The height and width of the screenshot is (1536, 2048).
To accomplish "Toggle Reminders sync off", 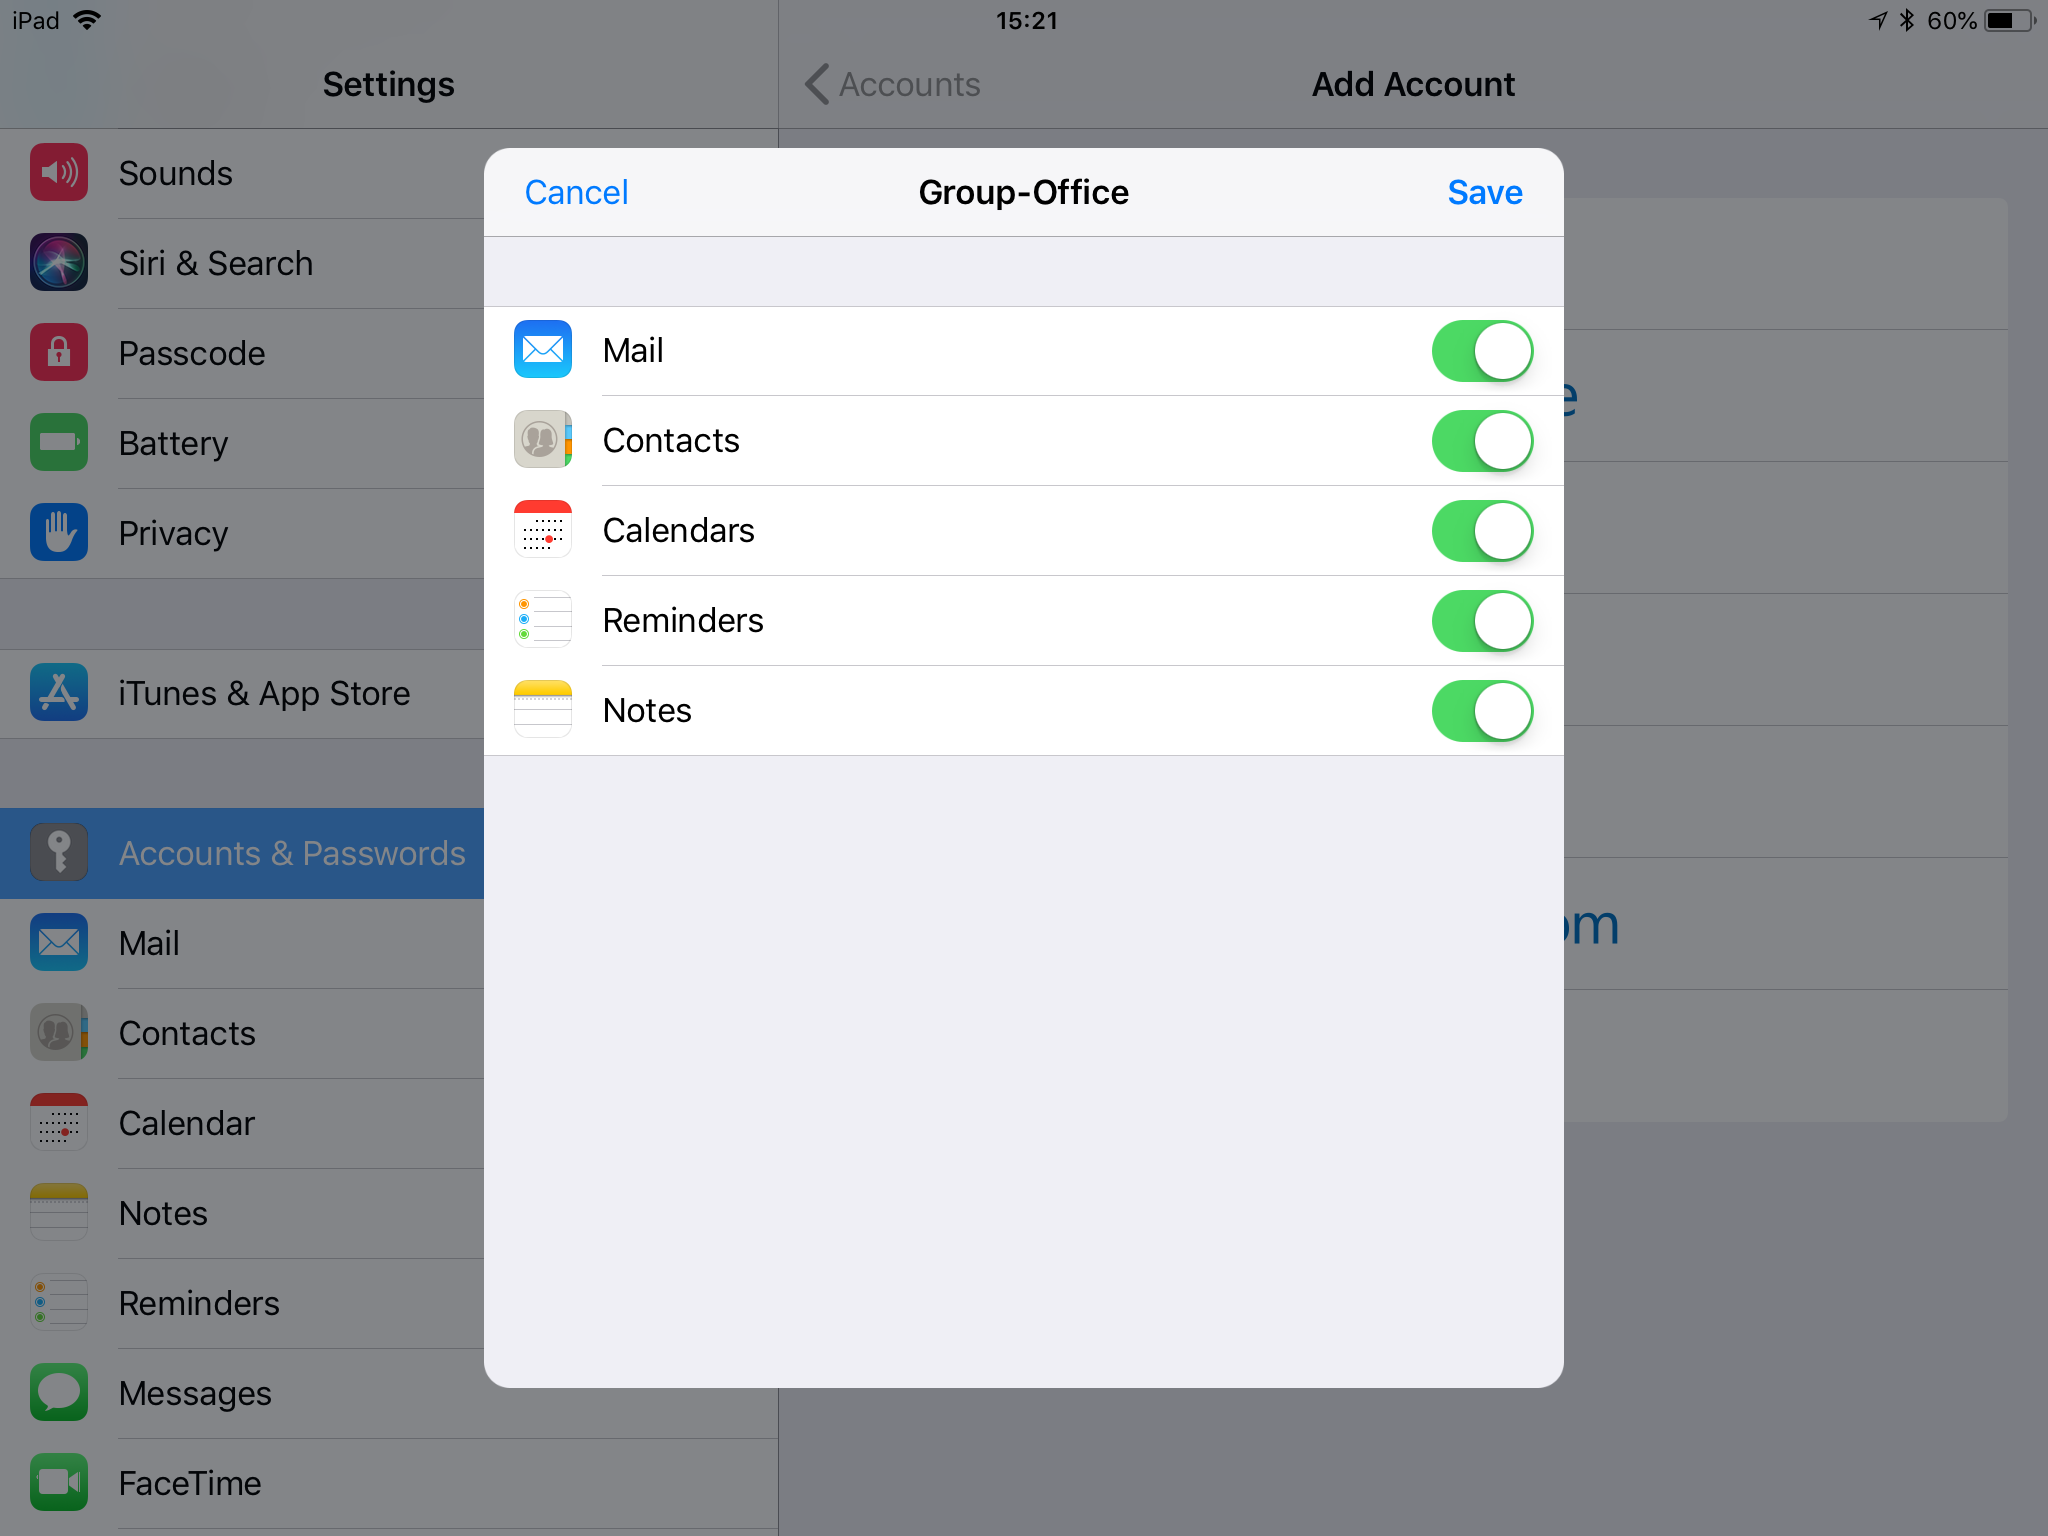I will tap(1482, 621).
